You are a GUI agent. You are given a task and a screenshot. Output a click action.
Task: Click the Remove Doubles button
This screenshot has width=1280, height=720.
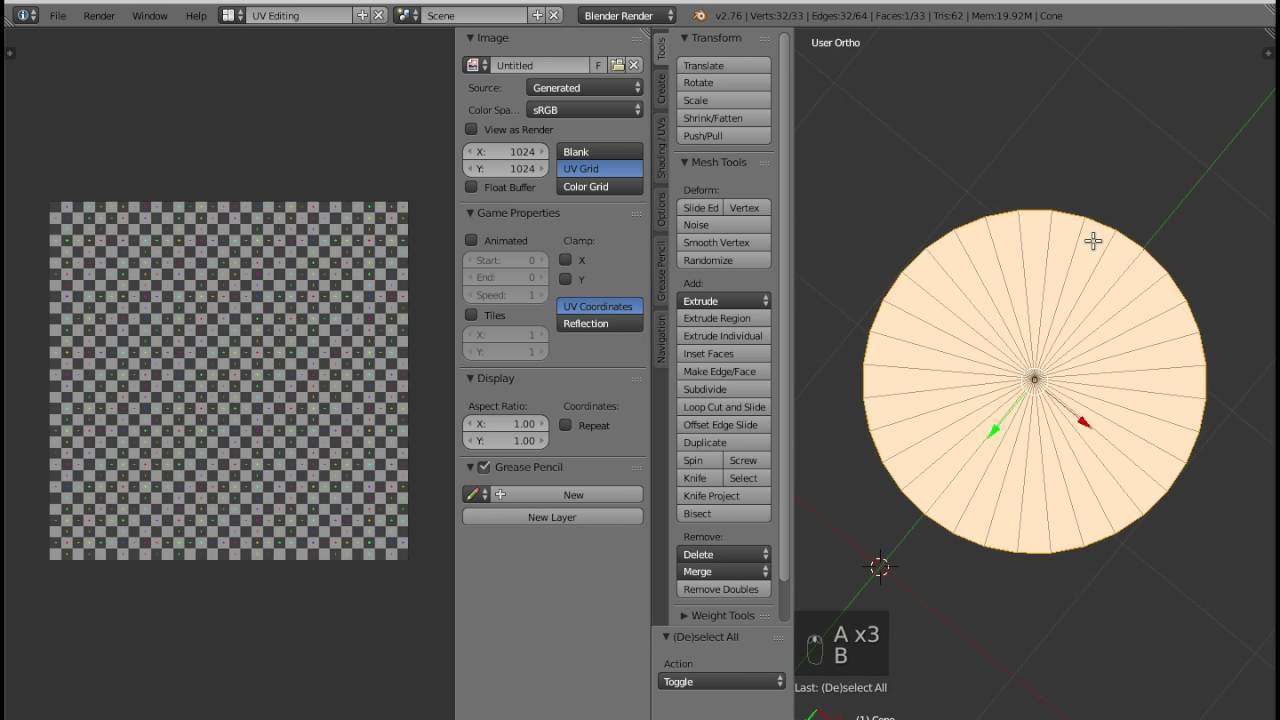(x=724, y=589)
